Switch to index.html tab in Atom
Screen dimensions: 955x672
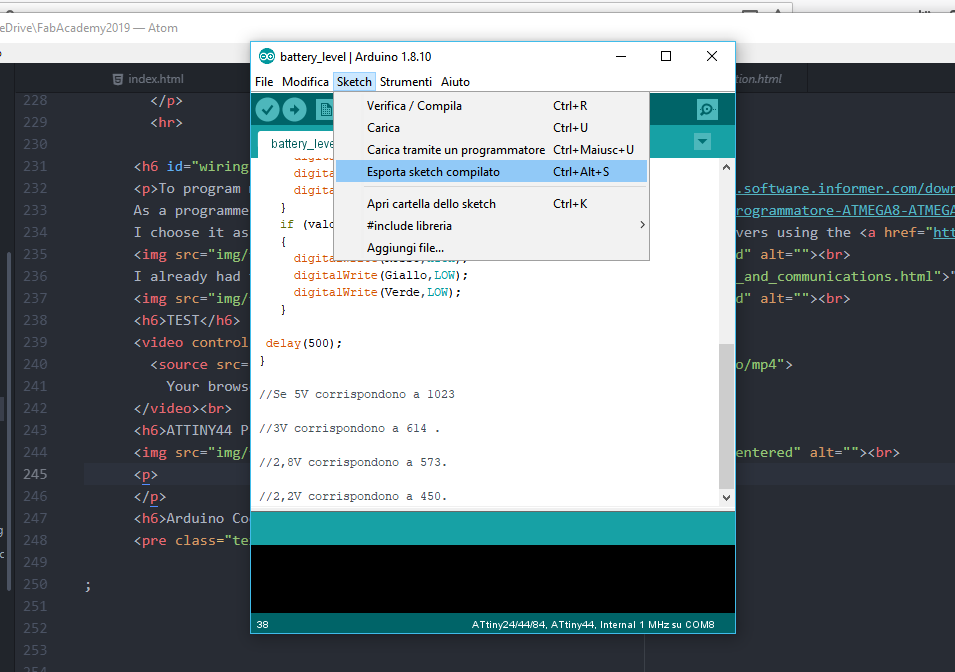coord(155,79)
